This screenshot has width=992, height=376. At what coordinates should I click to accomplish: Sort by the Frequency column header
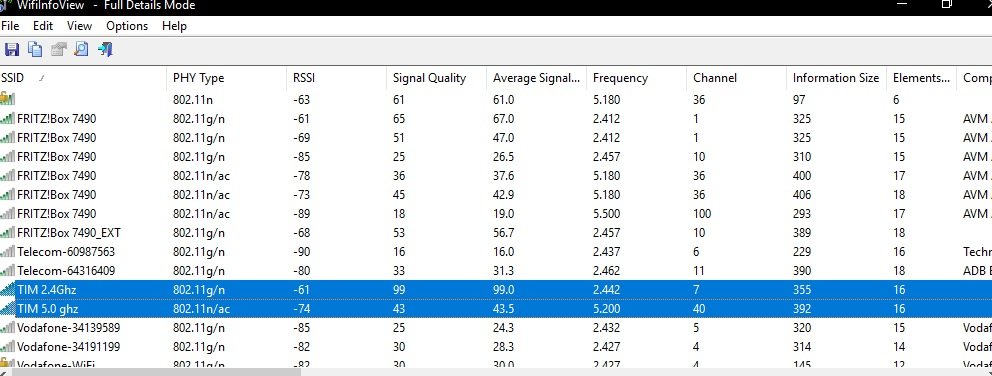636,78
